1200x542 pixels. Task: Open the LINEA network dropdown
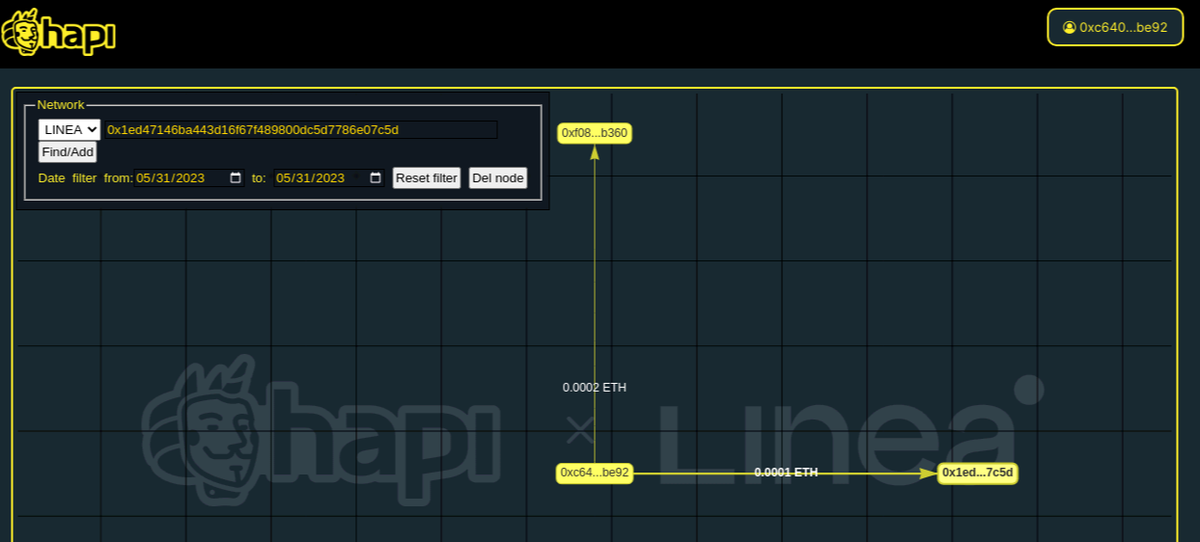coord(69,129)
